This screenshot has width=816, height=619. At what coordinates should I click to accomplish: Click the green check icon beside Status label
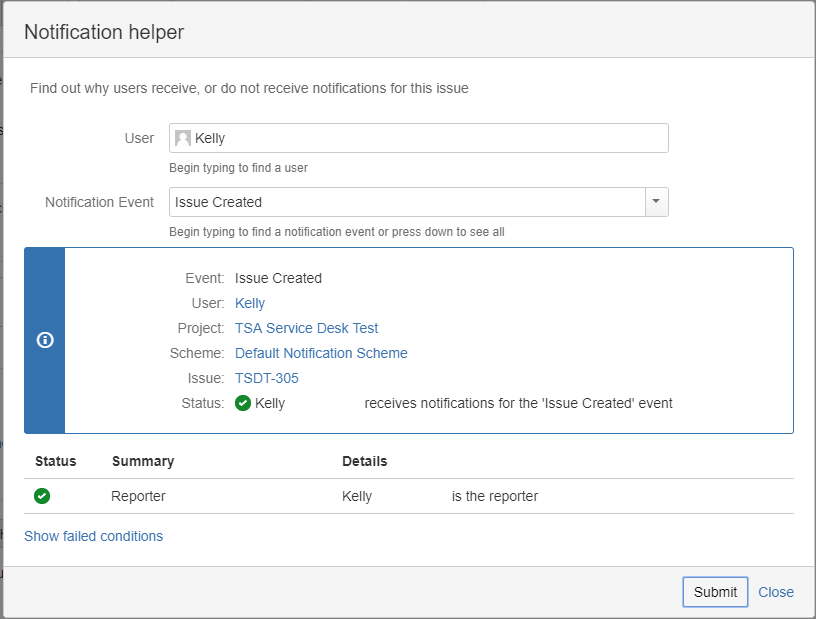pyautogui.click(x=243, y=404)
